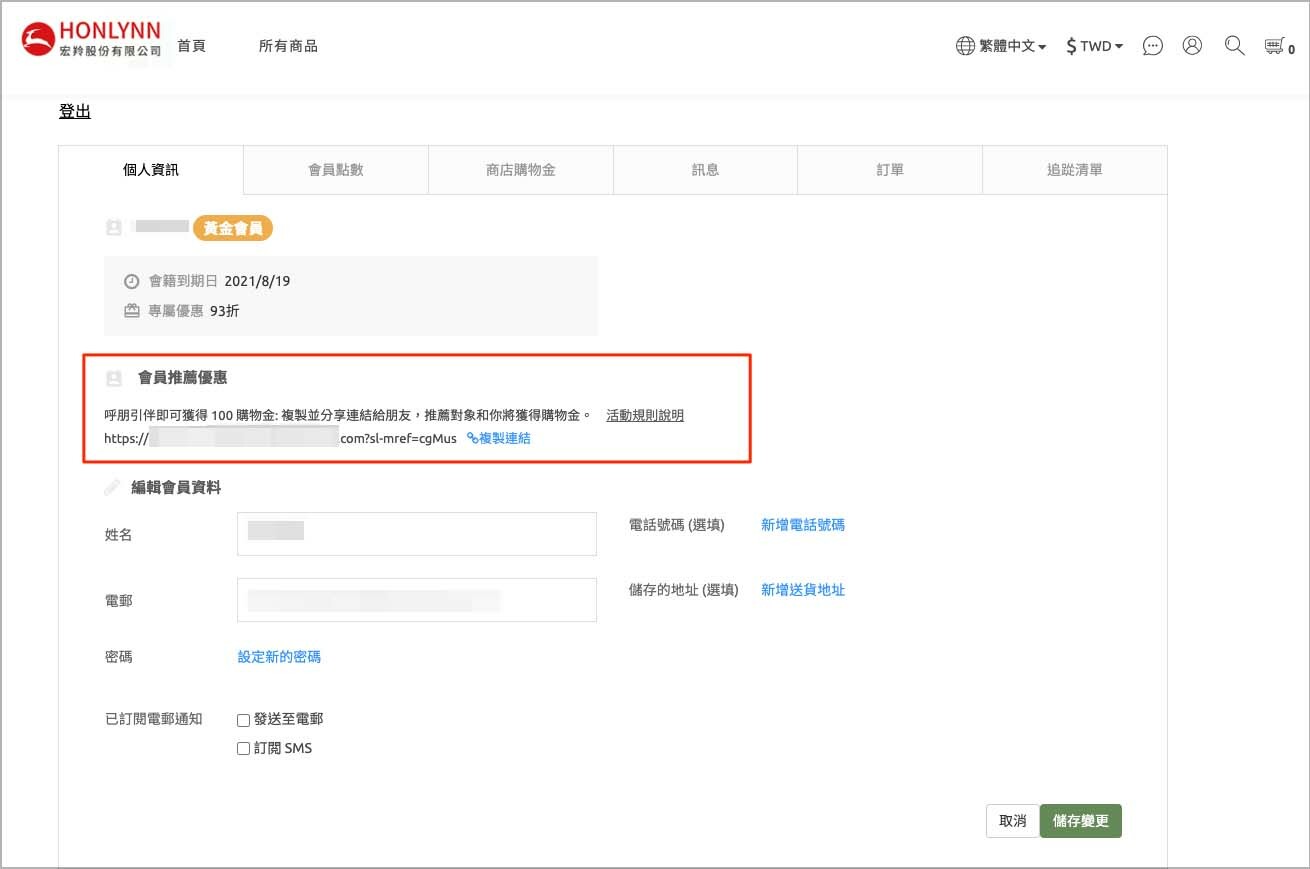Click the user account icon
This screenshot has width=1310, height=869.
(x=1192, y=46)
